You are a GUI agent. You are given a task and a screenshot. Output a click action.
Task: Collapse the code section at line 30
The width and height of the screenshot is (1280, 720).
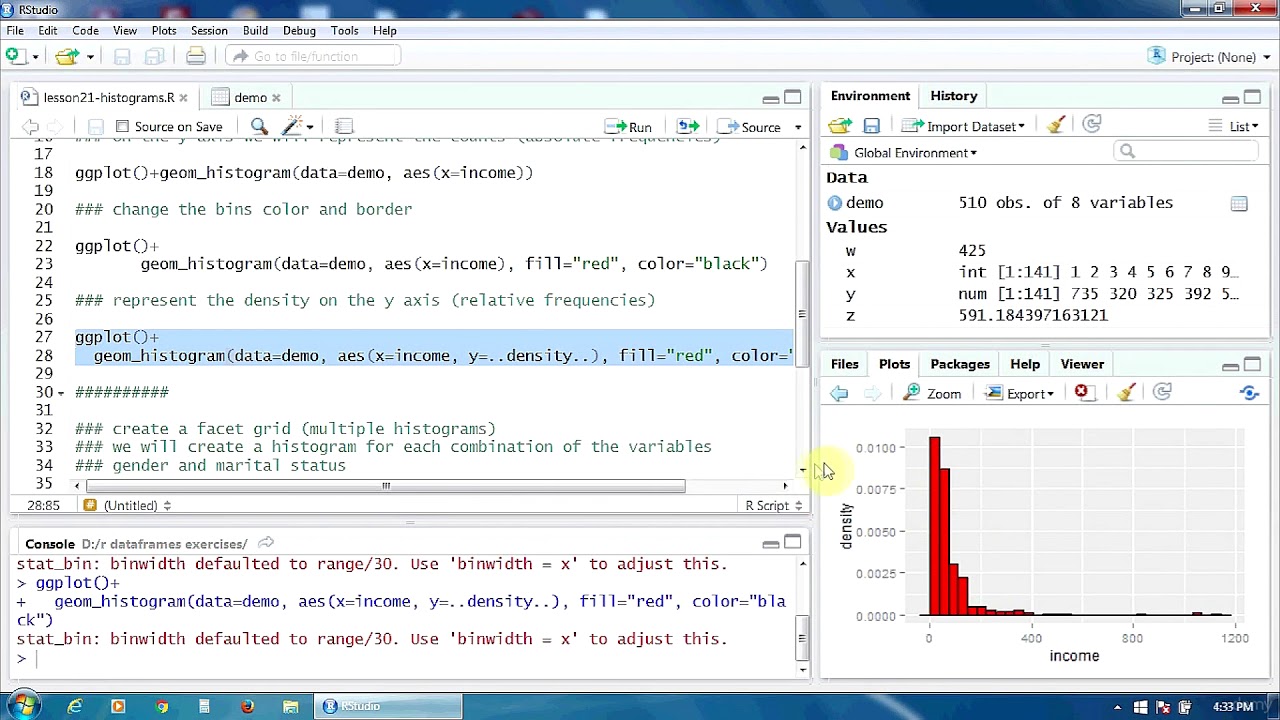pyautogui.click(x=60, y=392)
